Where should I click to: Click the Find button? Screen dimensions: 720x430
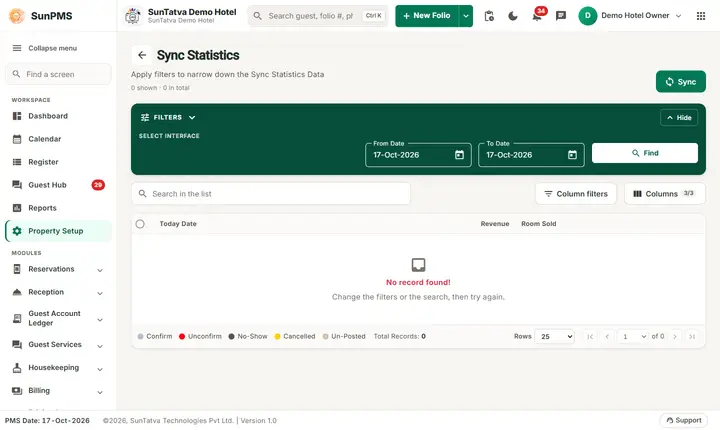[x=645, y=153]
